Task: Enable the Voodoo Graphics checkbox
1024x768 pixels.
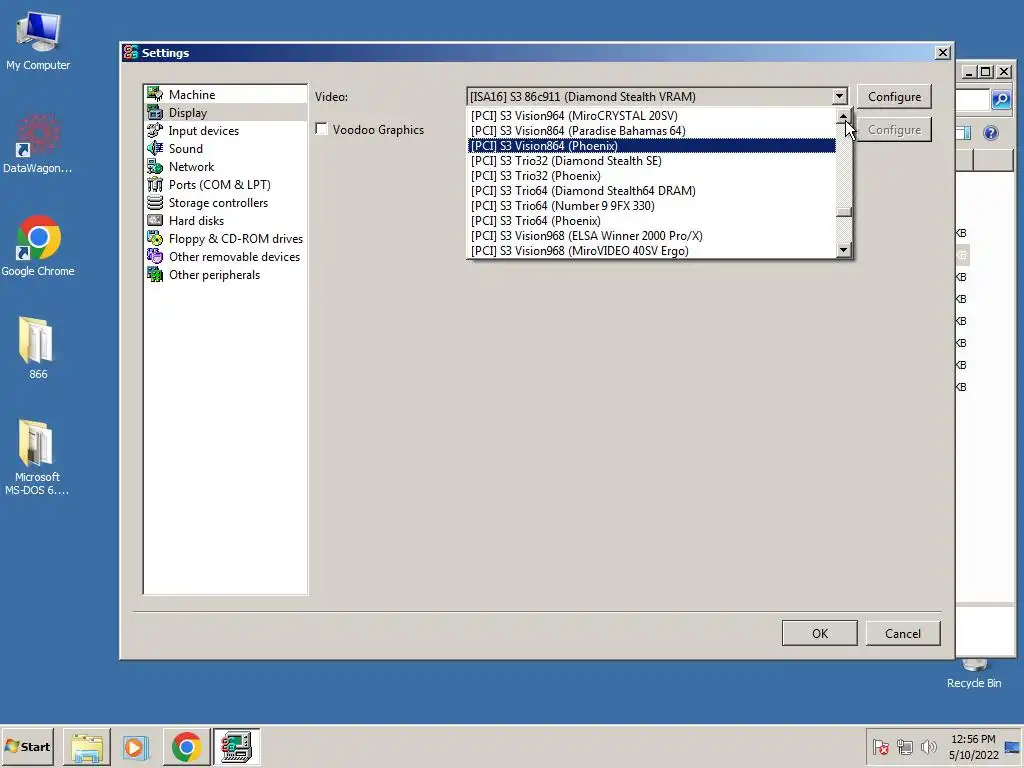Action: 321,129
